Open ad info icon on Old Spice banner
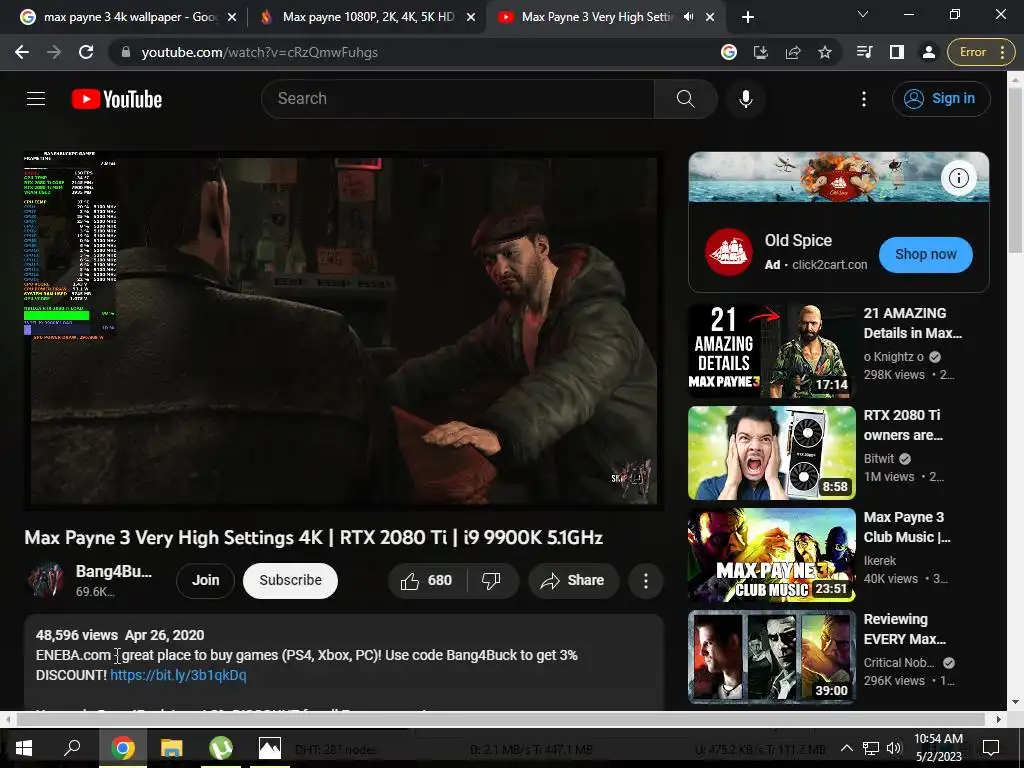This screenshot has width=1024, height=768. coord(958,178)
